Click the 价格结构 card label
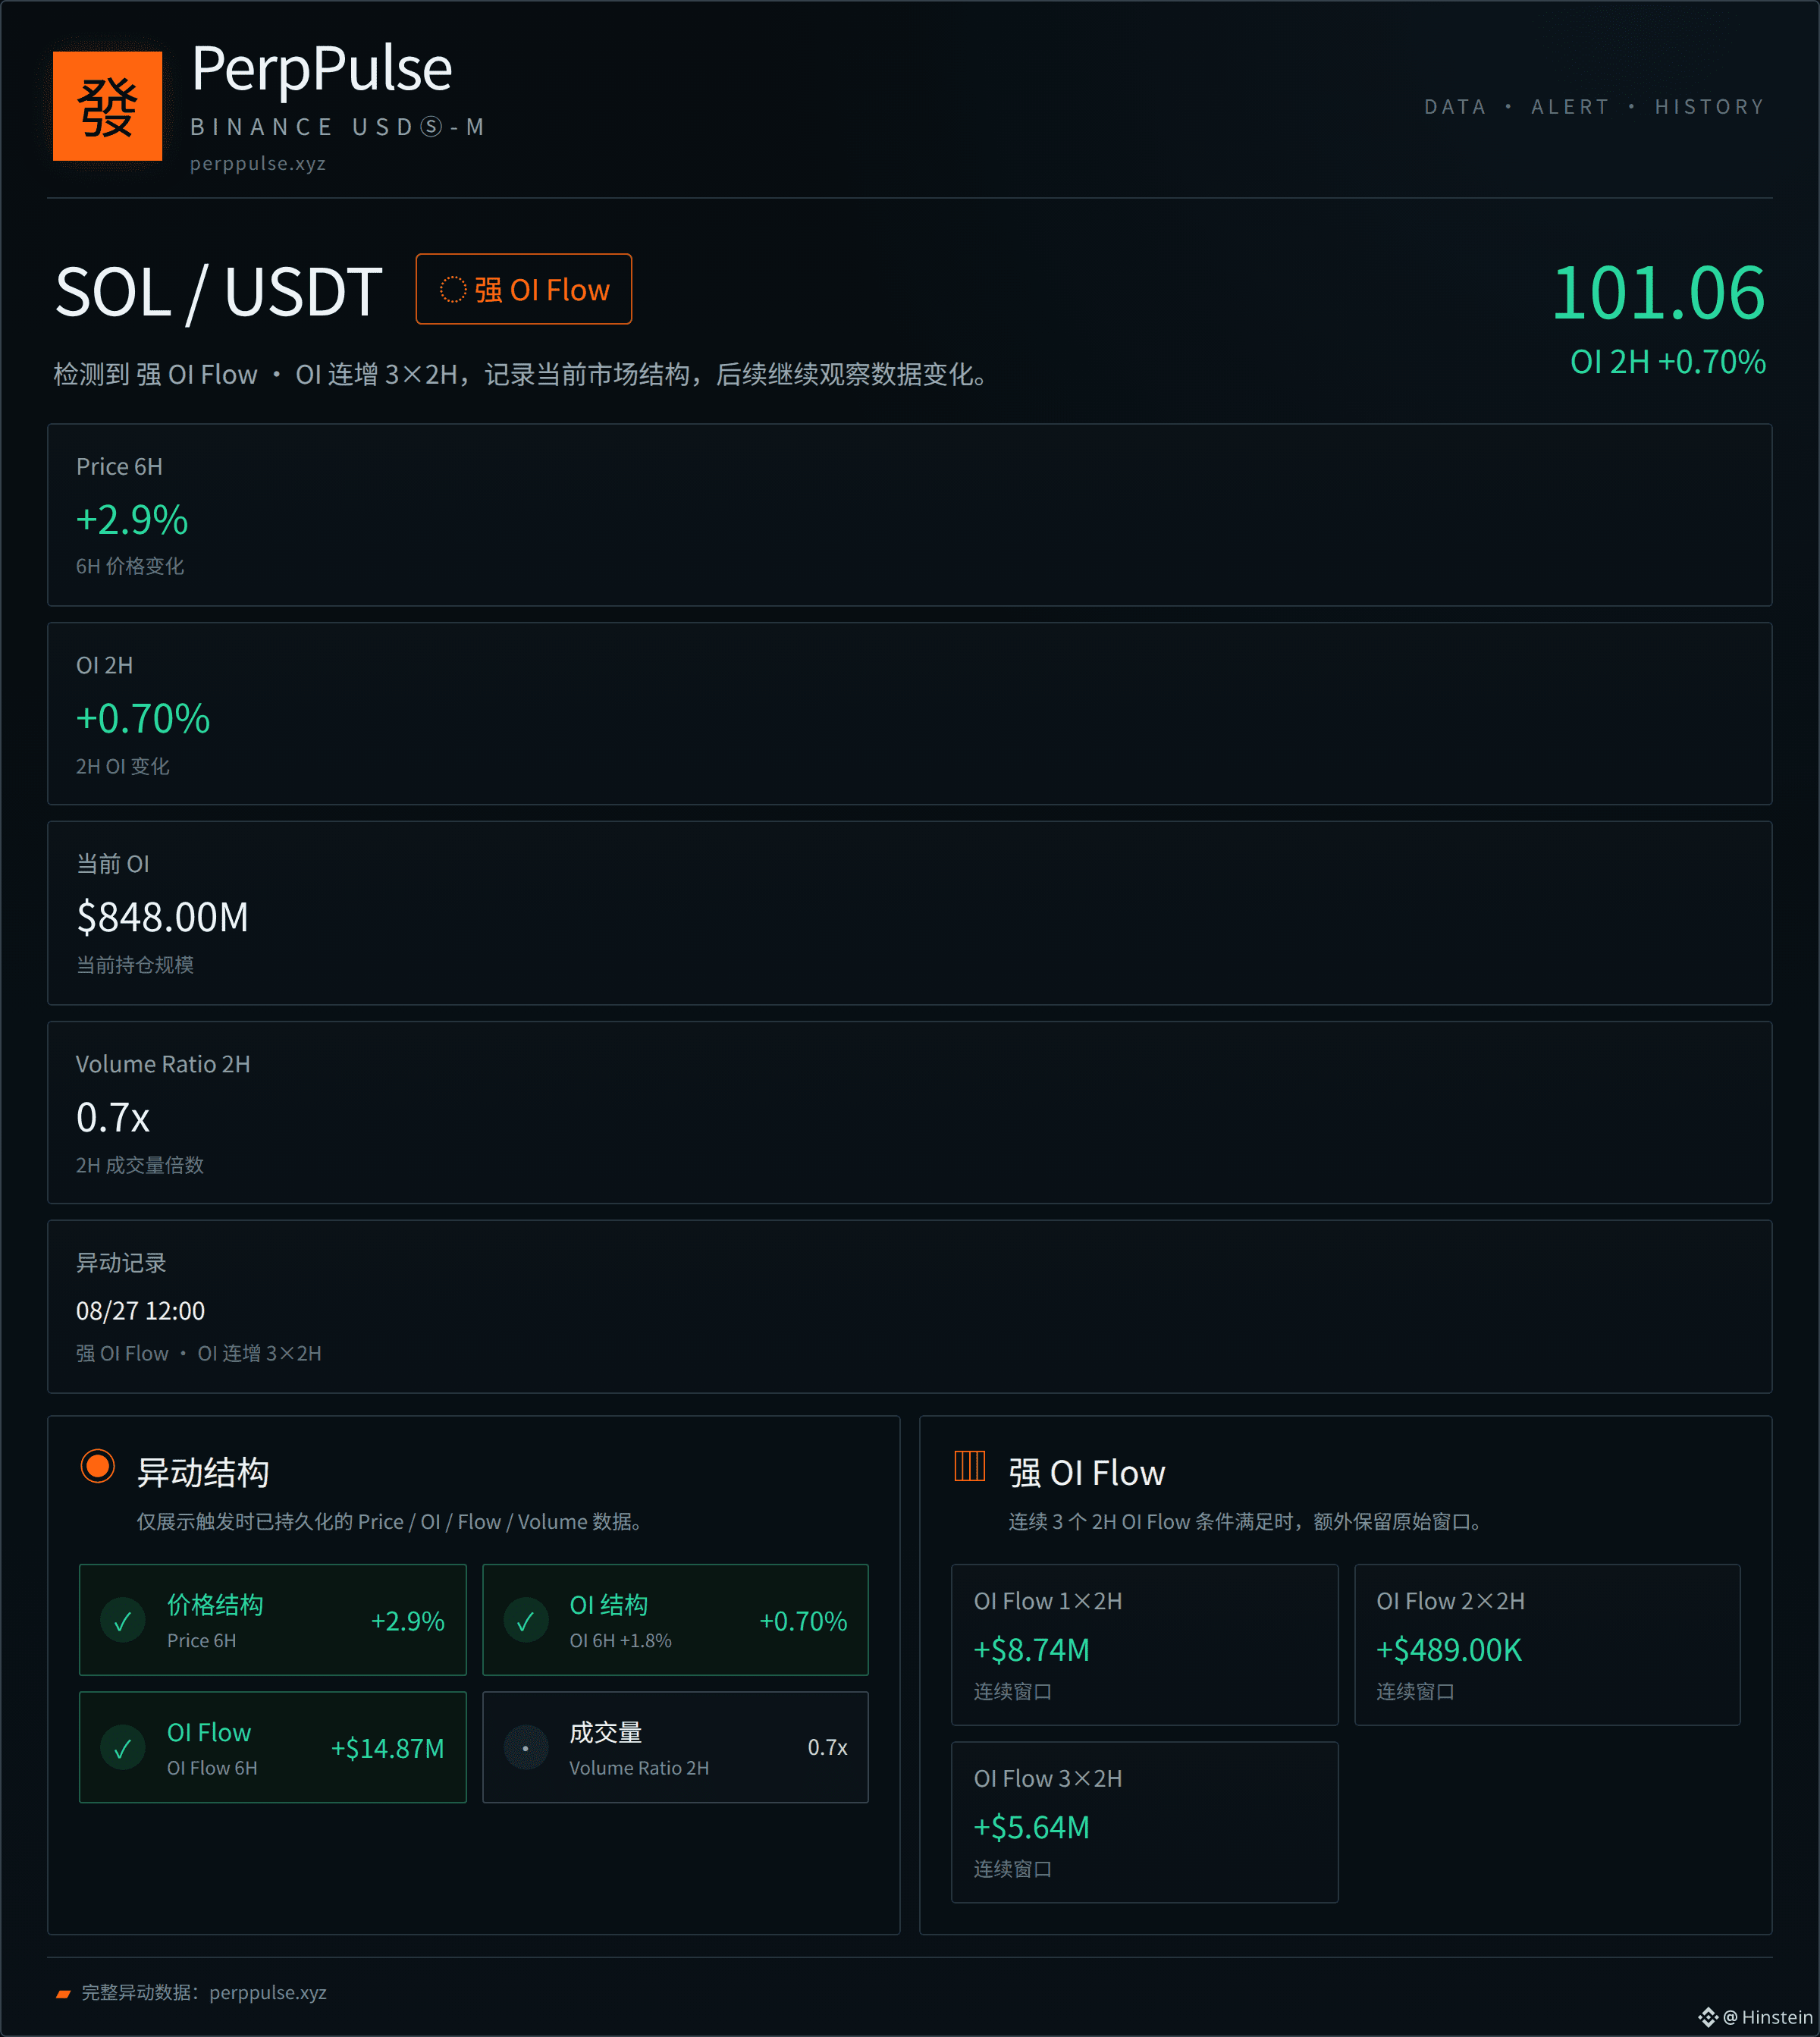Viewport: 1820px width, 2037px height. [x=215, y=1605]
